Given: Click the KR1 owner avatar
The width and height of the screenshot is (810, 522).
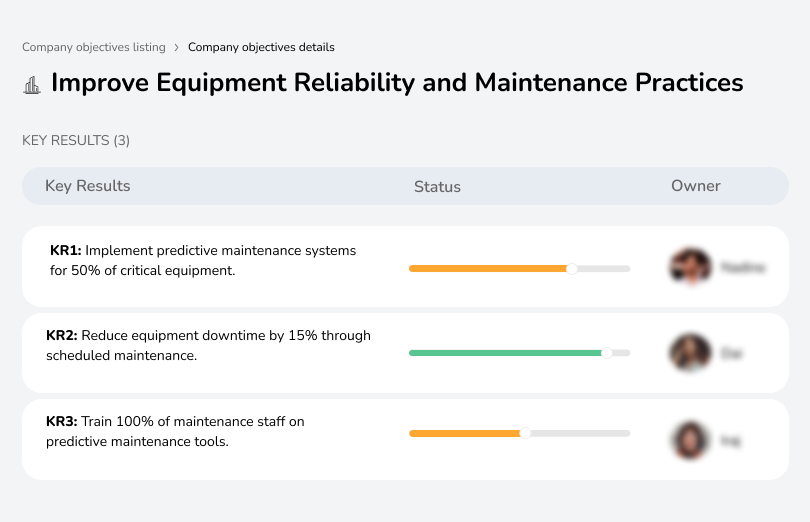Looking at the screenshot, I should coord(690,267).
